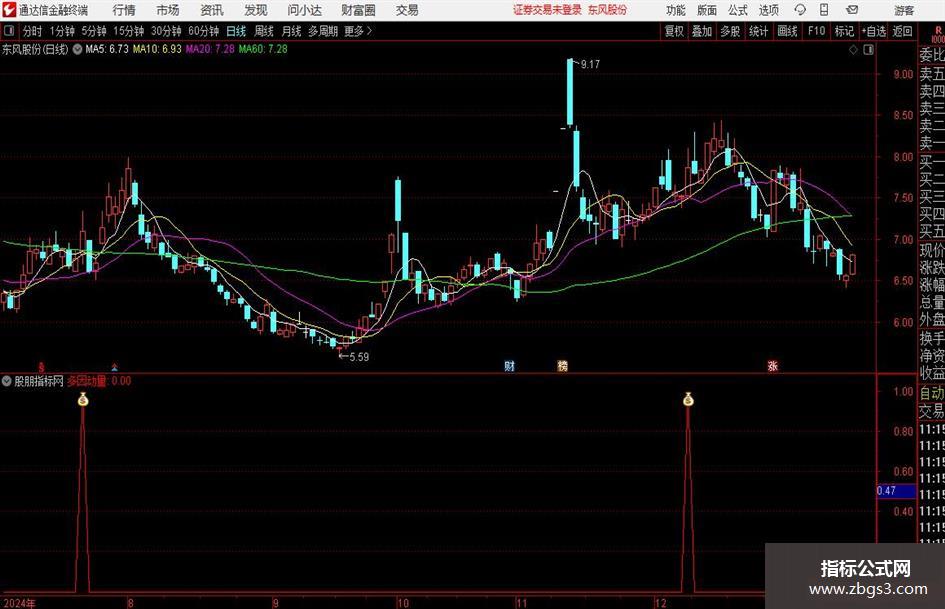Screen dimensions: 945x609
Task: Open the 财富圈 menu
Action: point(358,10)
